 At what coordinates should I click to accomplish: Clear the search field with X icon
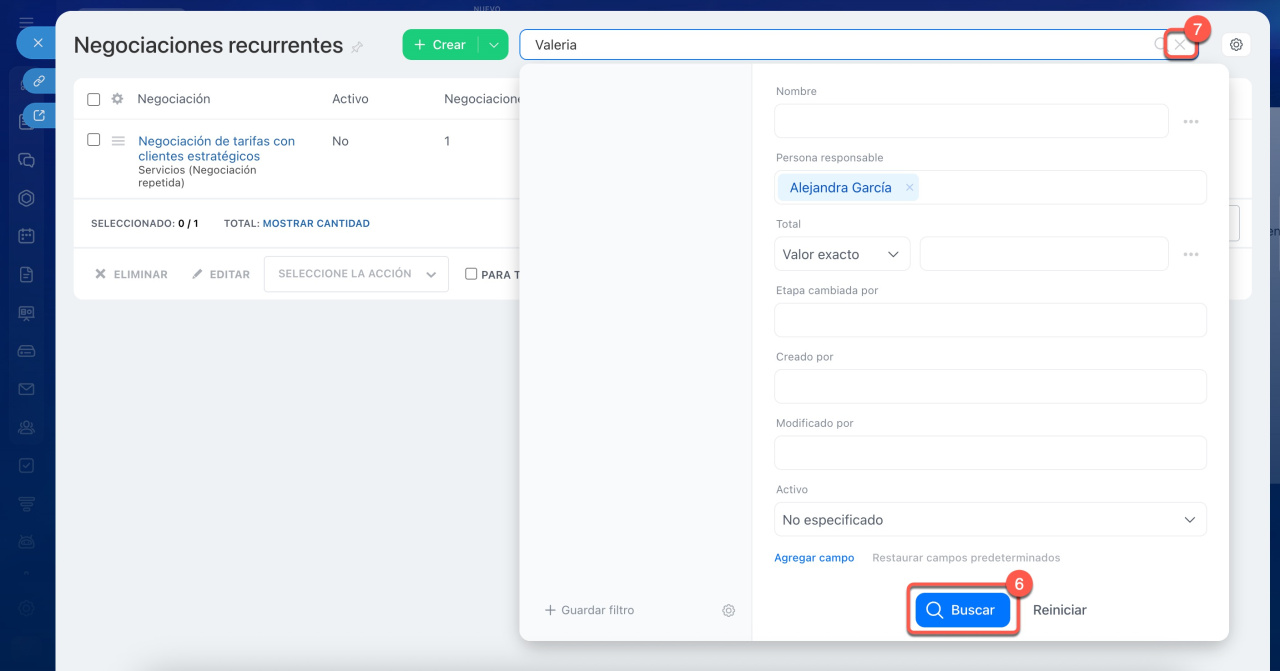[1181, 45]
